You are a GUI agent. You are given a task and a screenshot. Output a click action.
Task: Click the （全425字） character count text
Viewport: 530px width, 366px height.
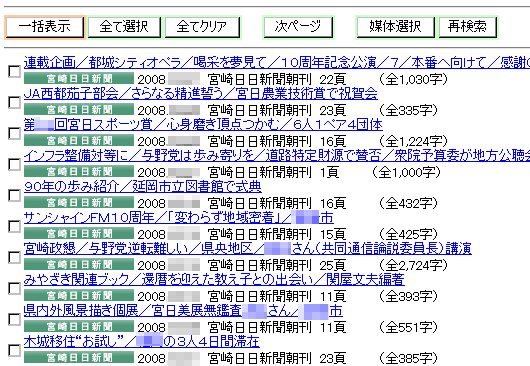click(x=408, y=234)
